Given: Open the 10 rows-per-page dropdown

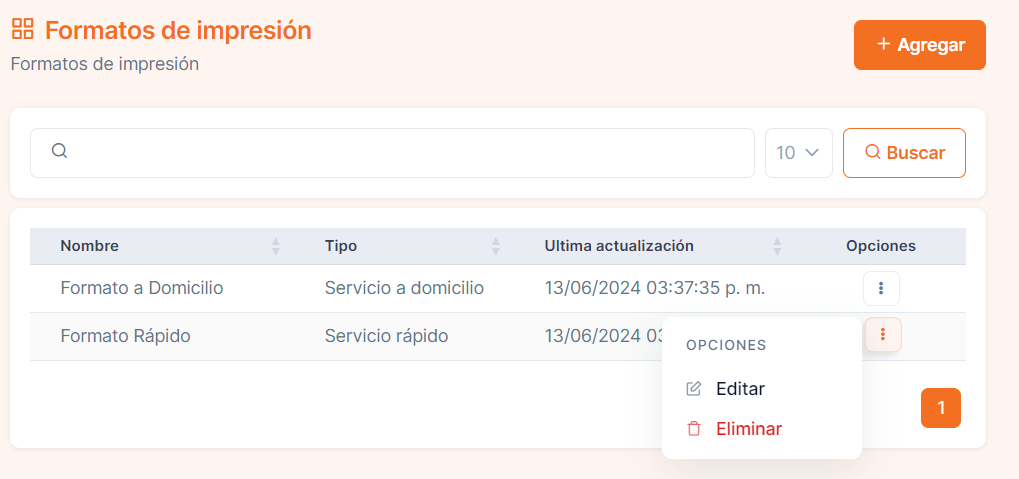Looking at the screenshot, I should coord(799,153).
